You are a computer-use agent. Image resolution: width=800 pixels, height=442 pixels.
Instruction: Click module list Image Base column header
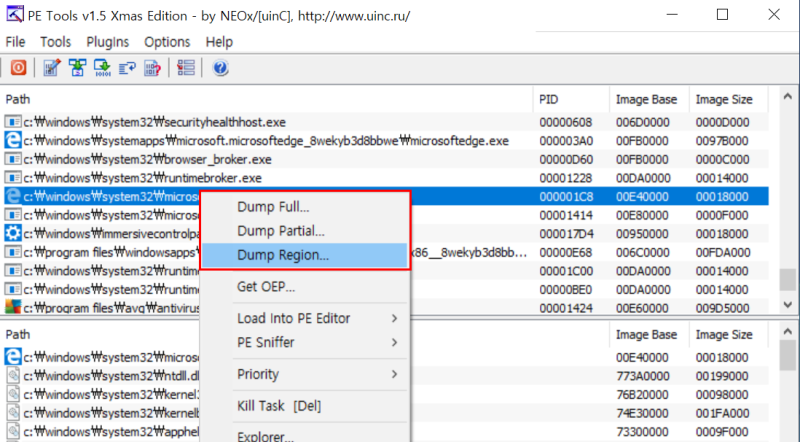[649, 334]
